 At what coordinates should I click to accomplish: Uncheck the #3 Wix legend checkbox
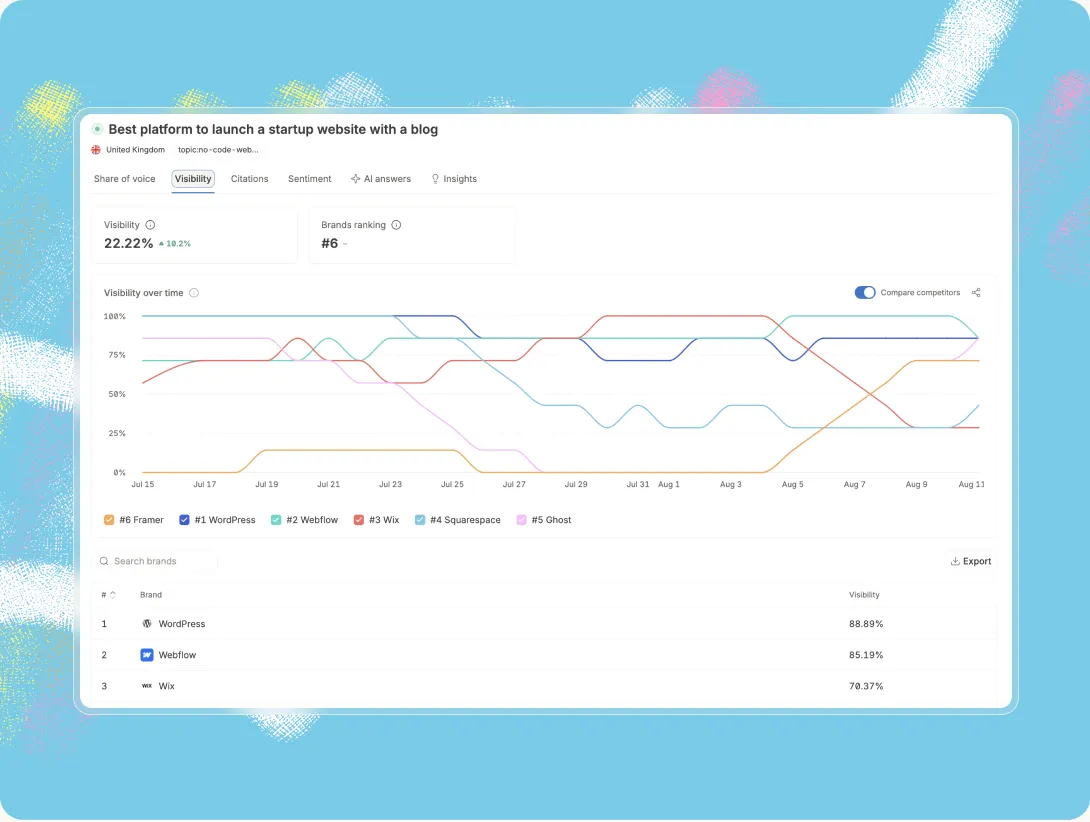(x=359, y=520)
